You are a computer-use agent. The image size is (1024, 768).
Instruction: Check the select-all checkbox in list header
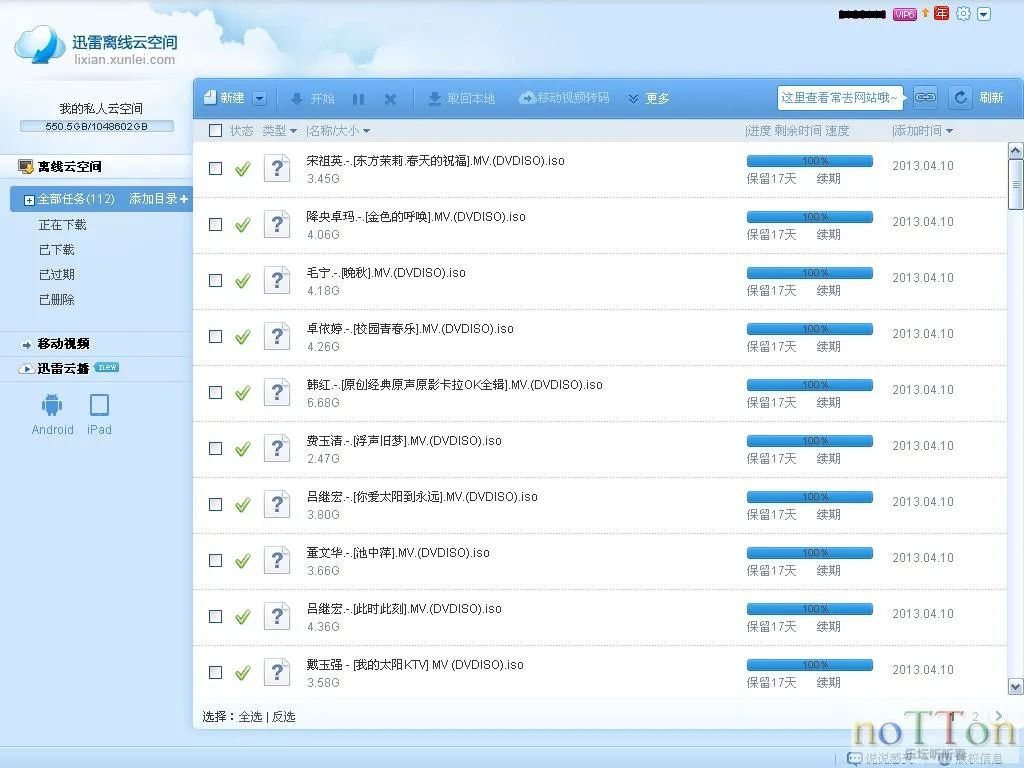[x=215, y=130]
